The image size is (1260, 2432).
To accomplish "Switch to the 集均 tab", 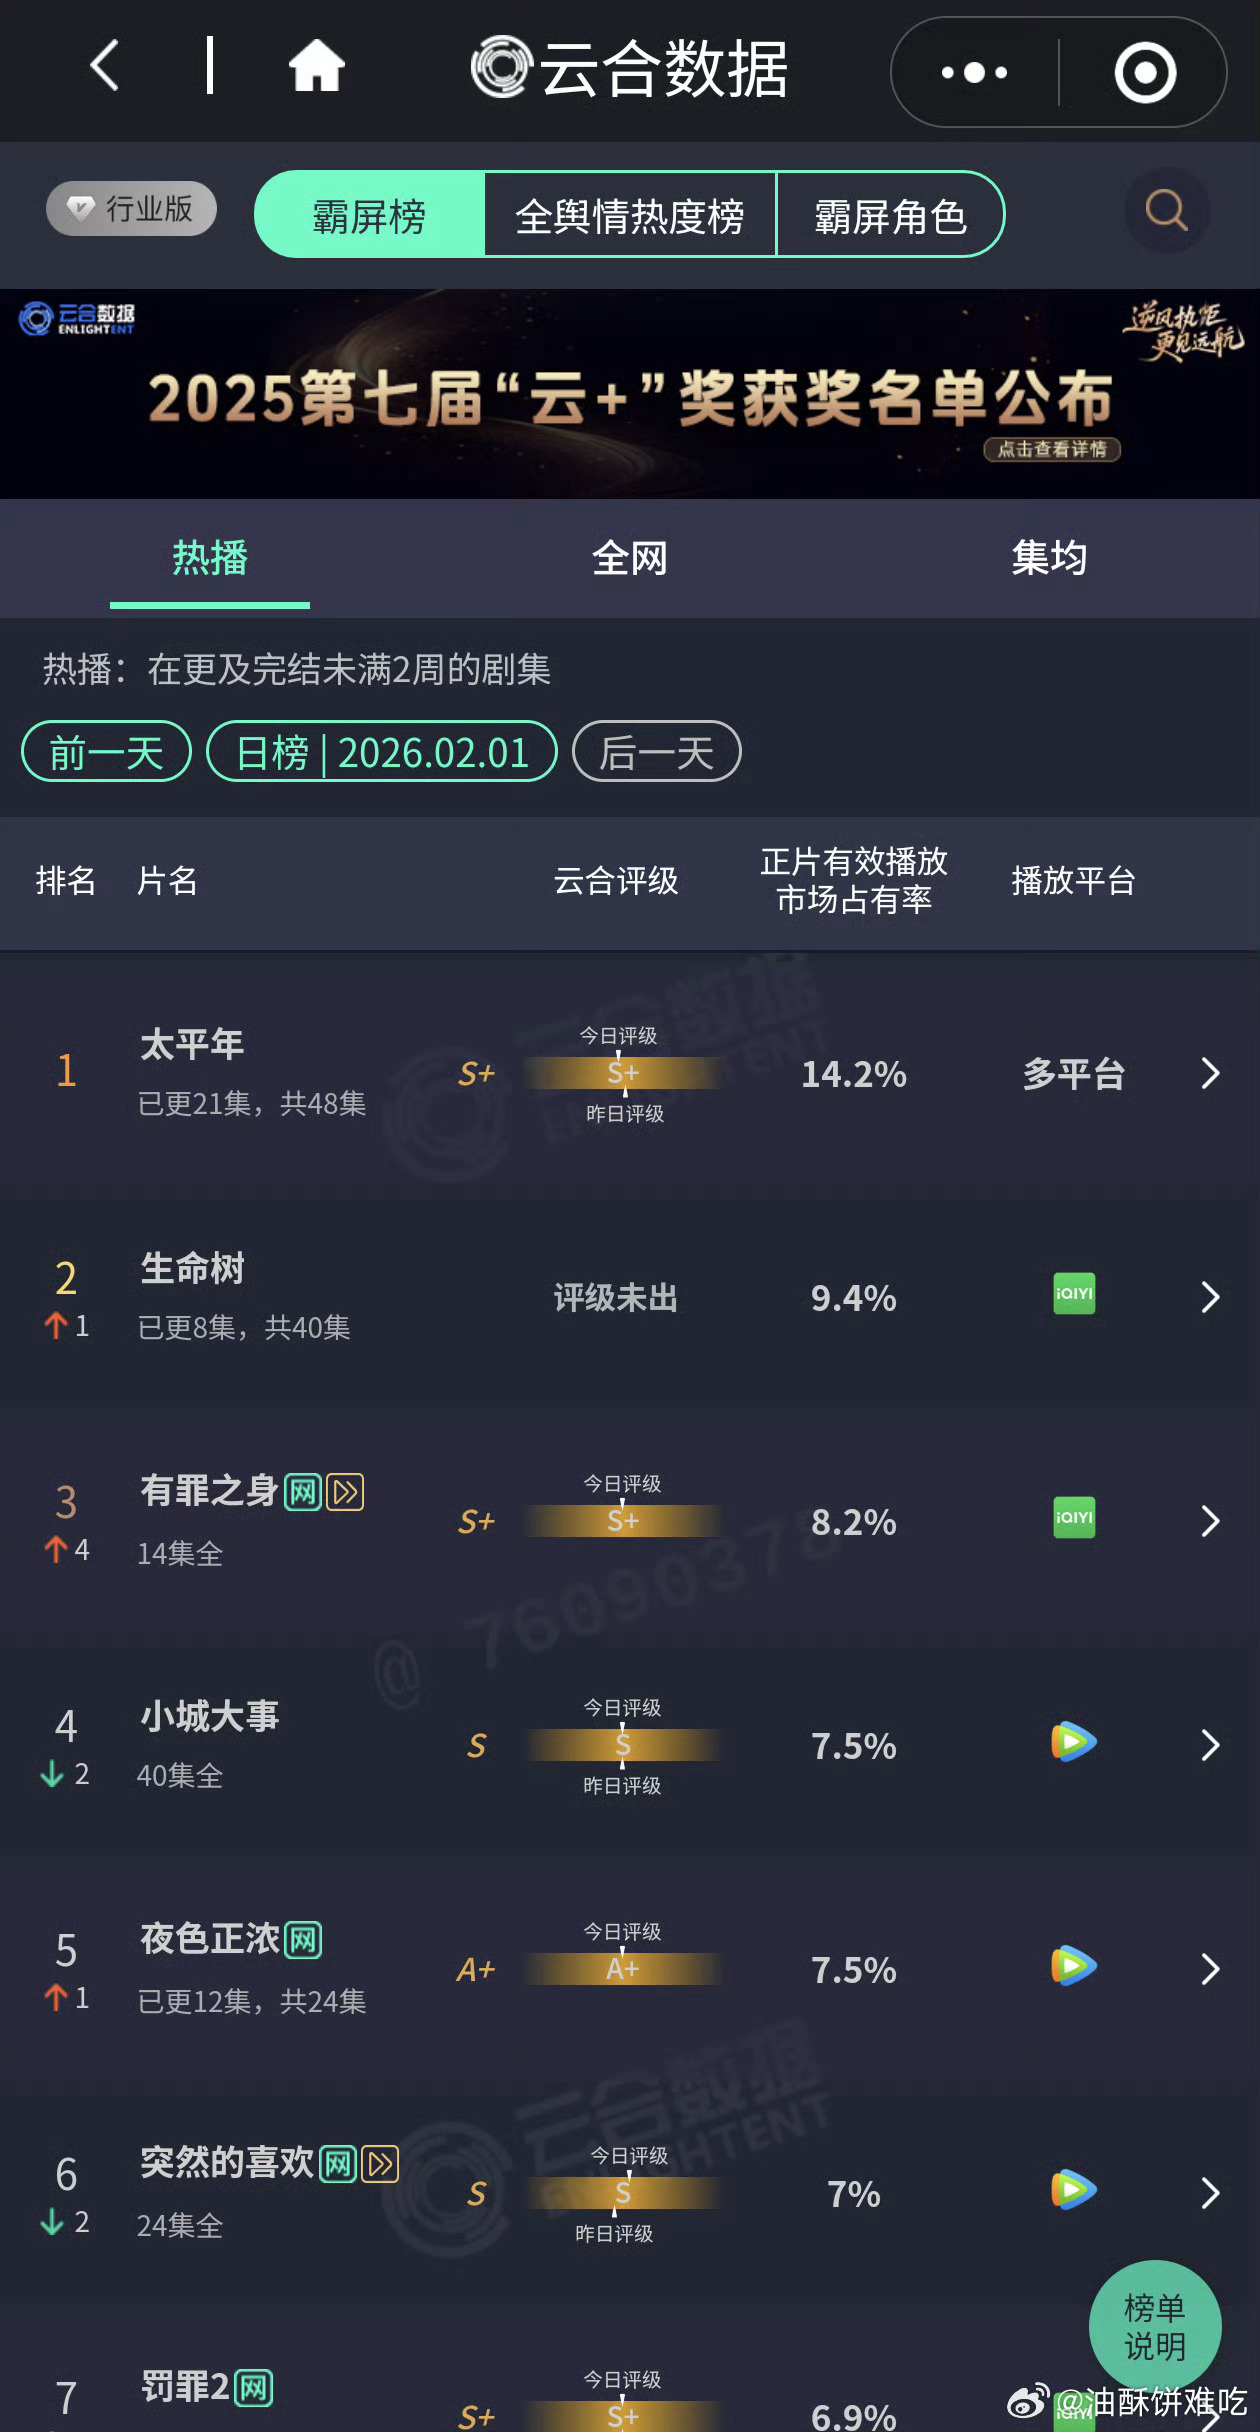I will (1049, 559).
